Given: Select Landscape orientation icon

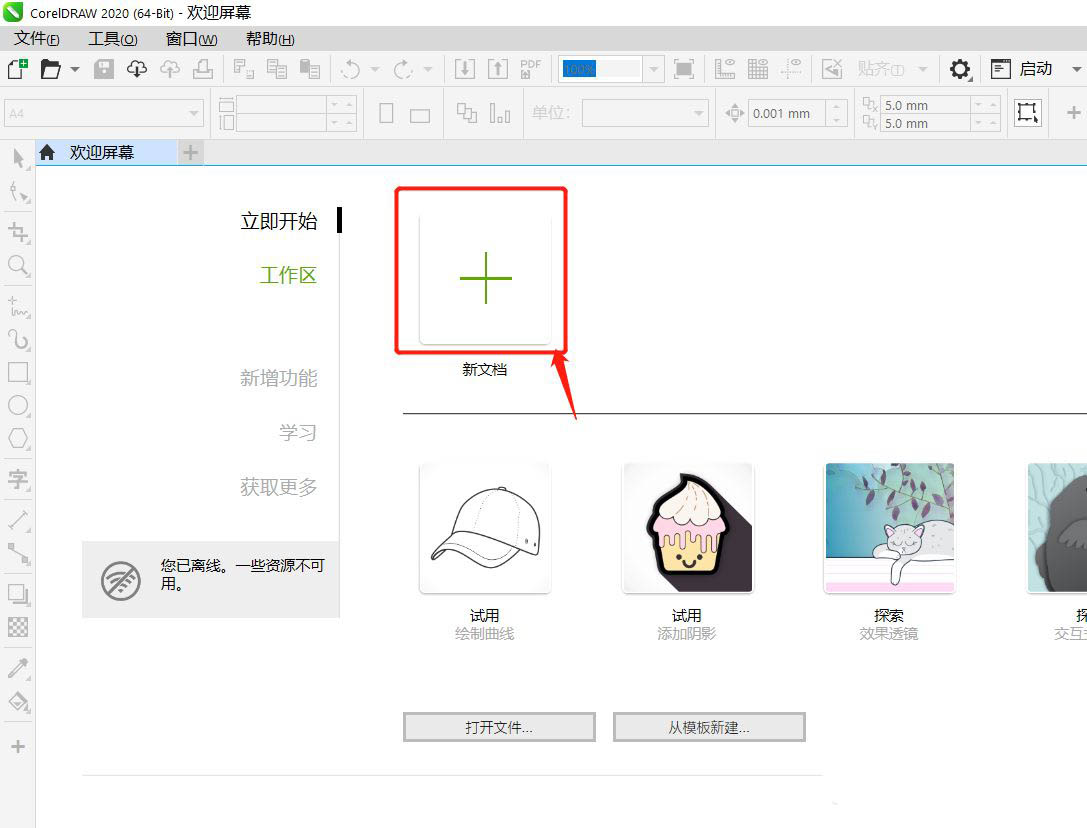Looking at the screenshot, I should [x=420, y=115].
